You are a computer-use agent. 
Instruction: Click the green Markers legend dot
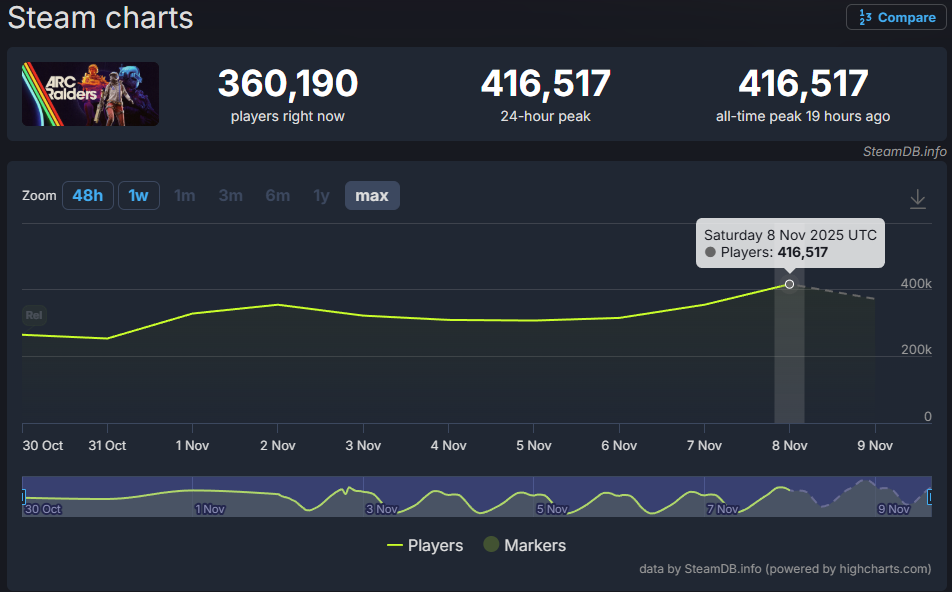click(x=491, y=545)
